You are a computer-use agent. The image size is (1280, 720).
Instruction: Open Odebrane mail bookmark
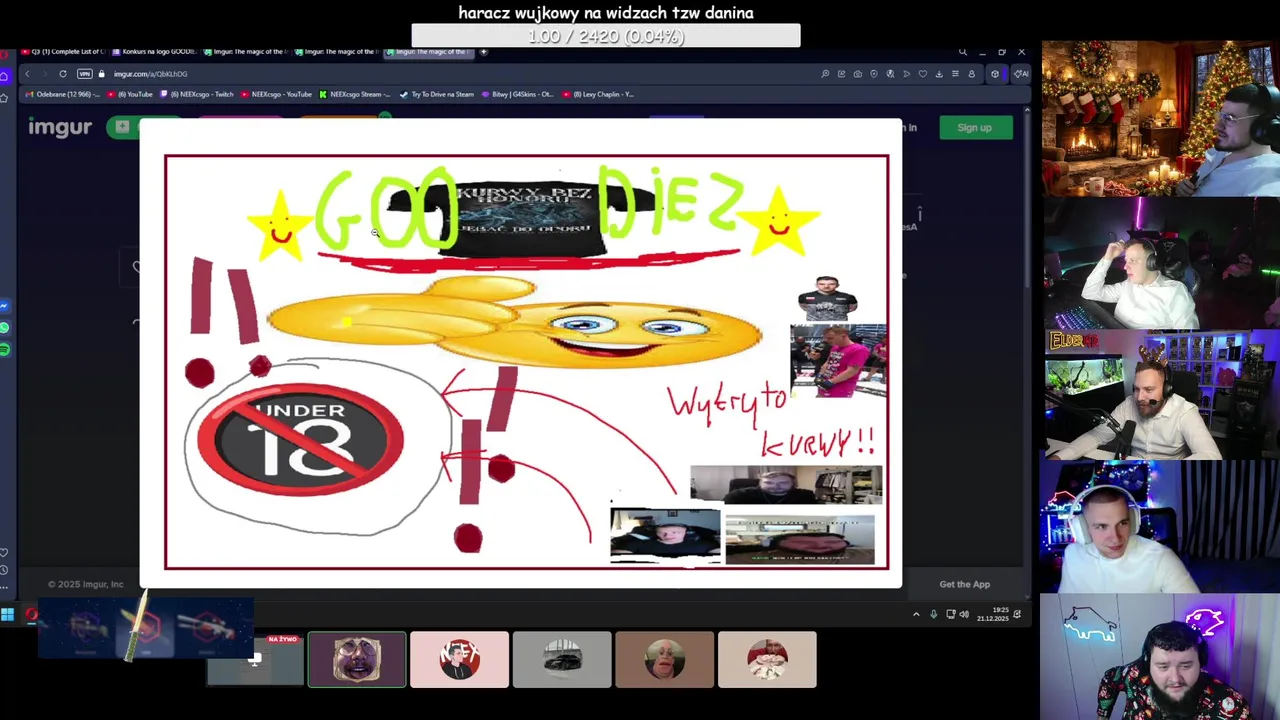(x=63, y=95)
